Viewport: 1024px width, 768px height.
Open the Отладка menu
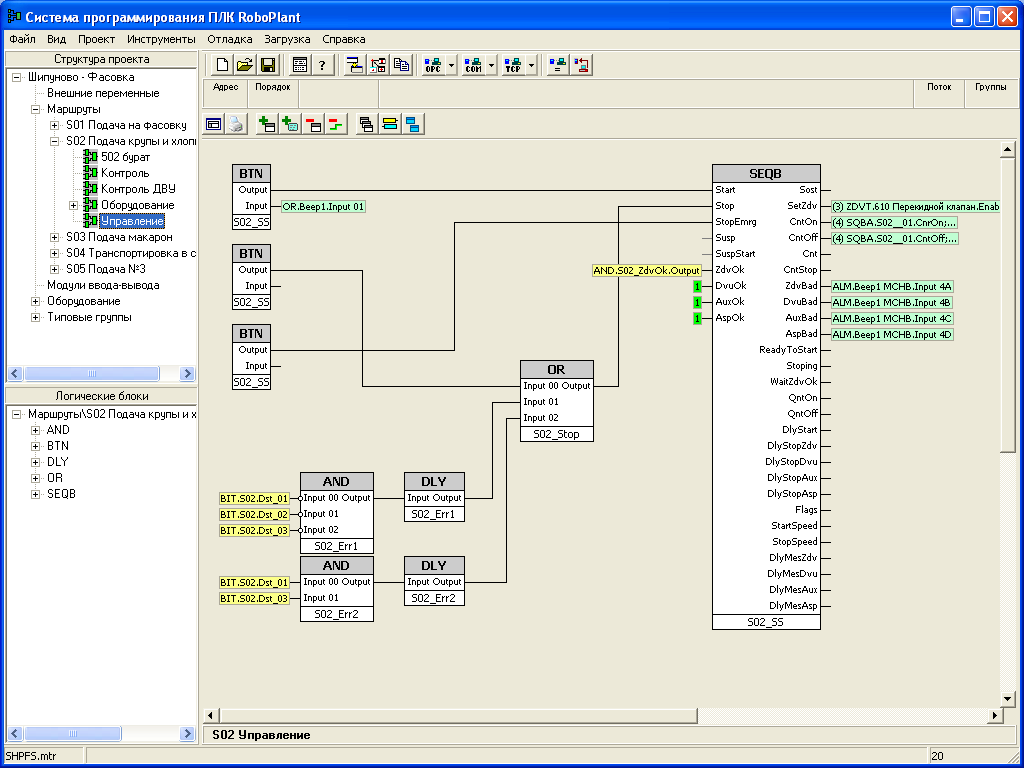coord(229,39)
